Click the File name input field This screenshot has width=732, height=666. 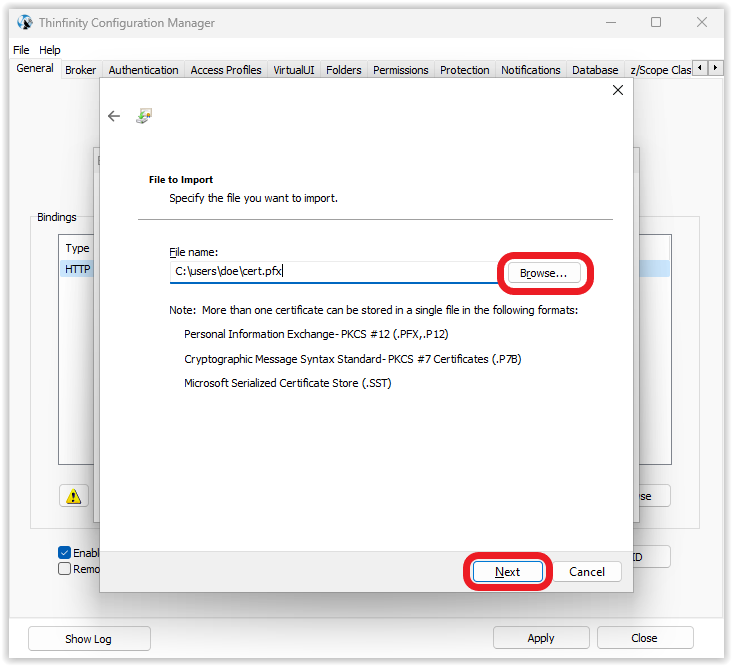[x=333, y=272]
